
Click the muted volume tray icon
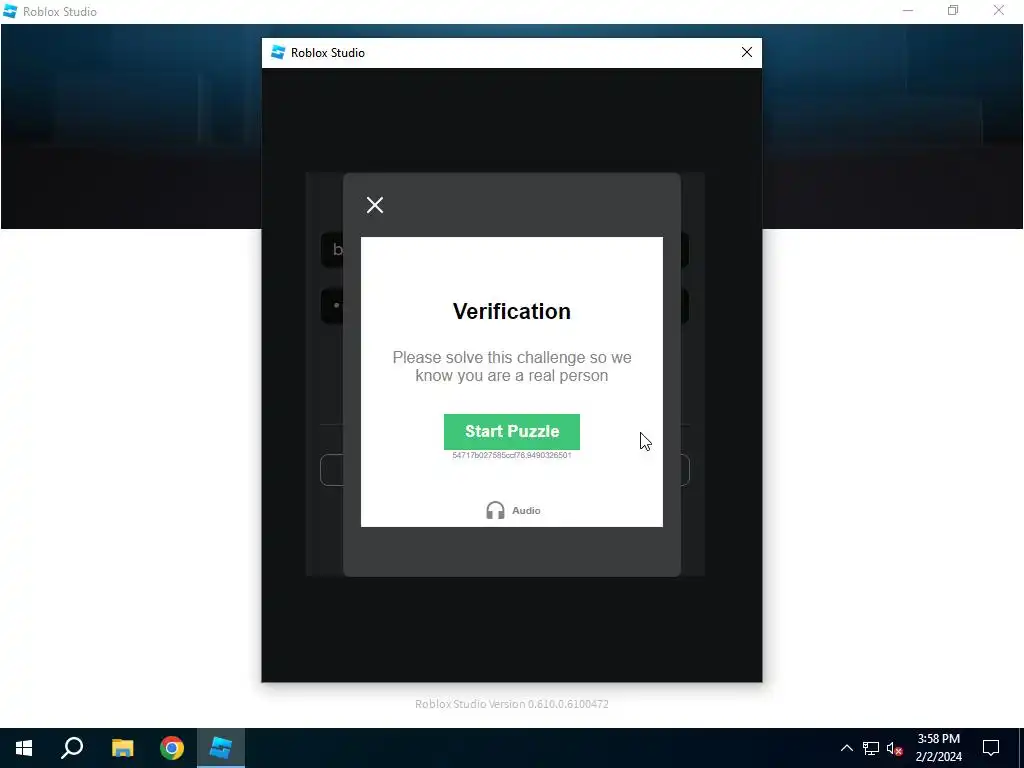pyautogui.click(x=895, y=748)
